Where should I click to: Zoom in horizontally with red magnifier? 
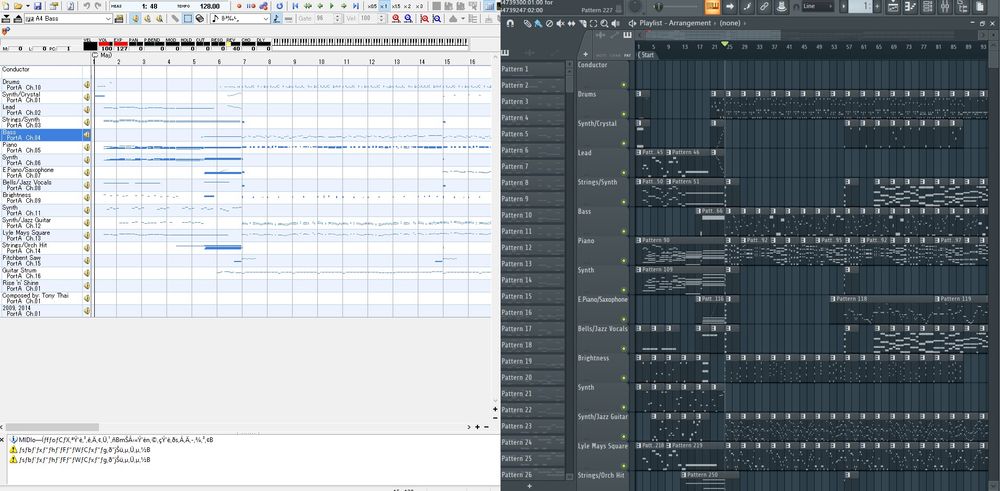396,18
